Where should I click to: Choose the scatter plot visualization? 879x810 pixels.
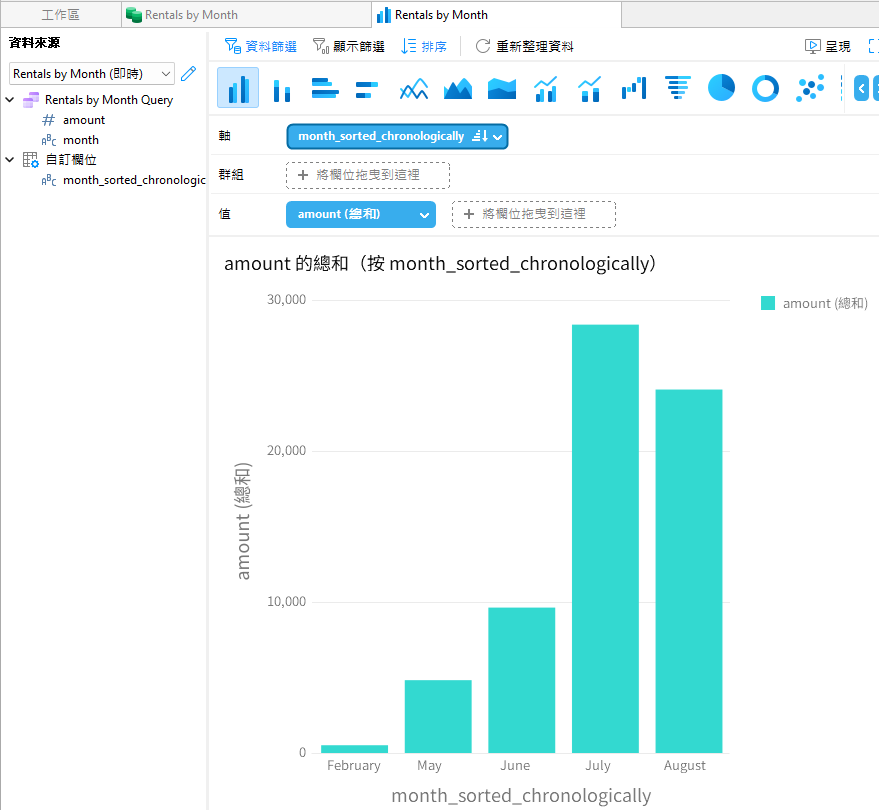(x=808, y=88)
